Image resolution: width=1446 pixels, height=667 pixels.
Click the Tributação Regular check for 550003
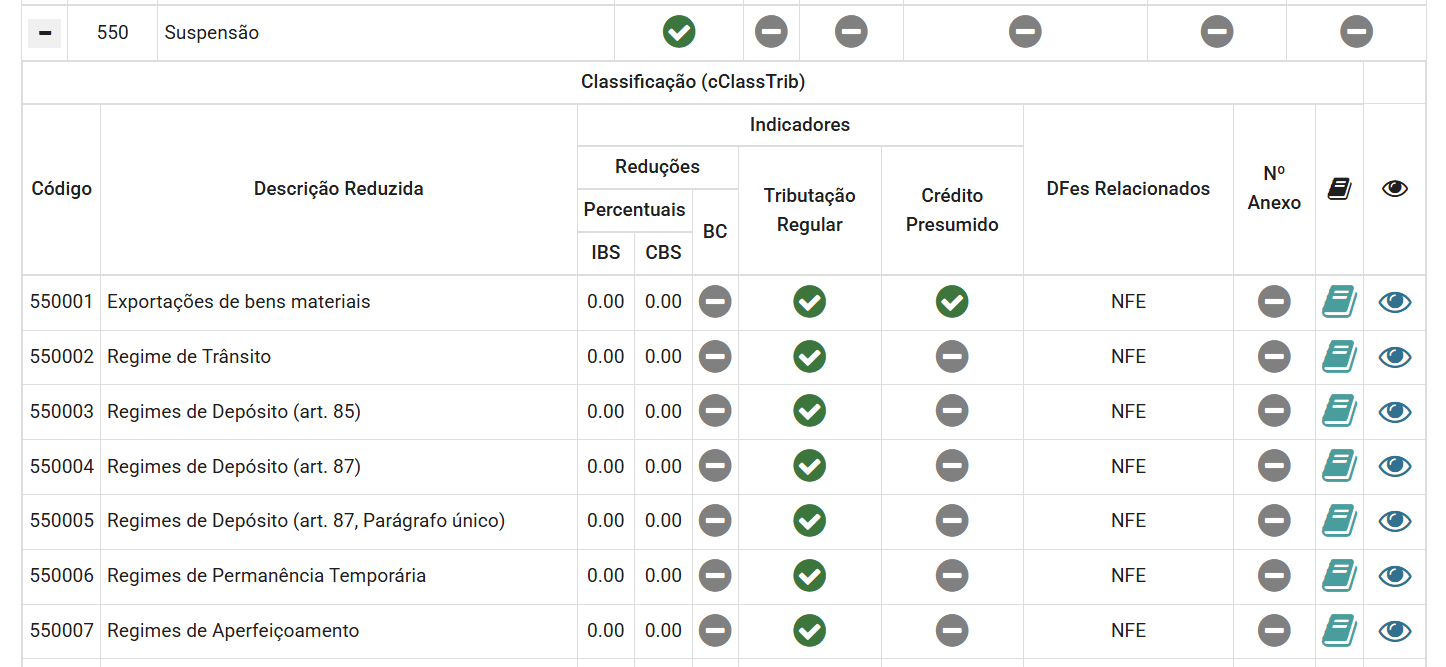coord(809,411)
